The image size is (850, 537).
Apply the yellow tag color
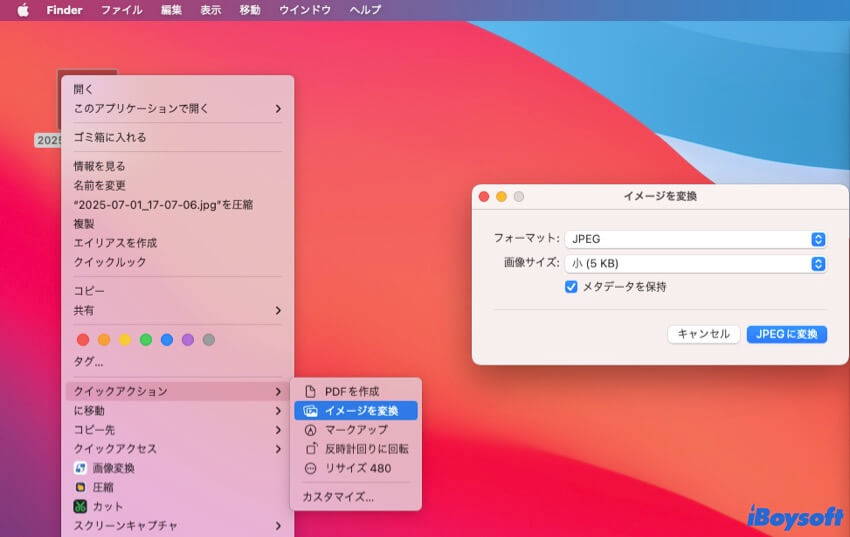(x=125, y=340)
